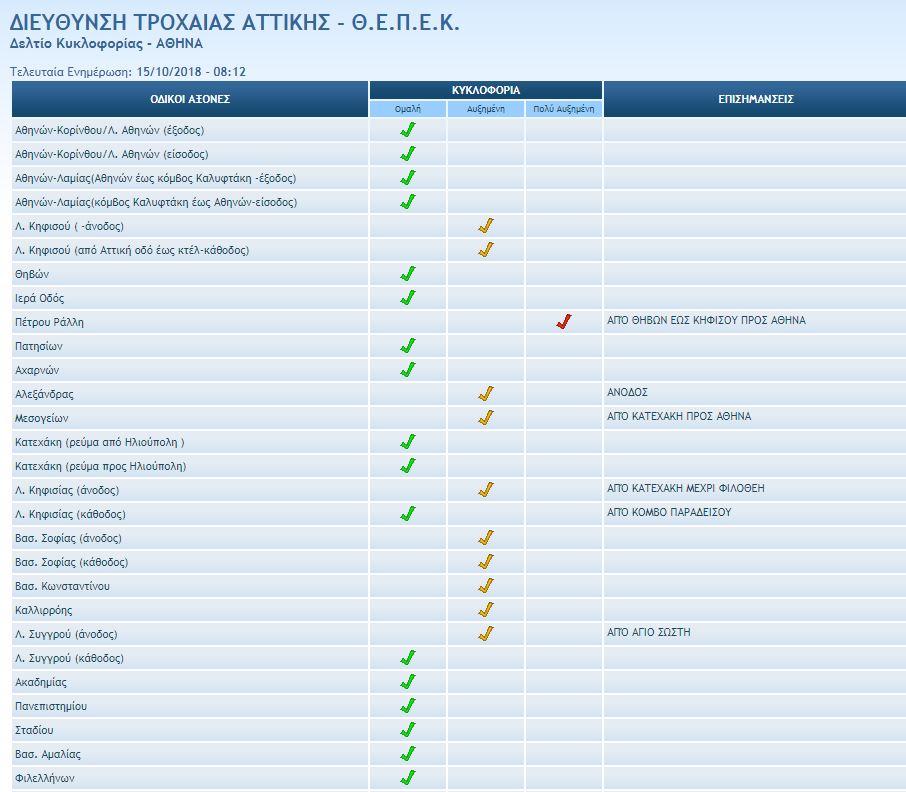Click the orange checkmark for Λ. Συγγρού (άνοδος)
906x792 pixels.
point(486,634)
